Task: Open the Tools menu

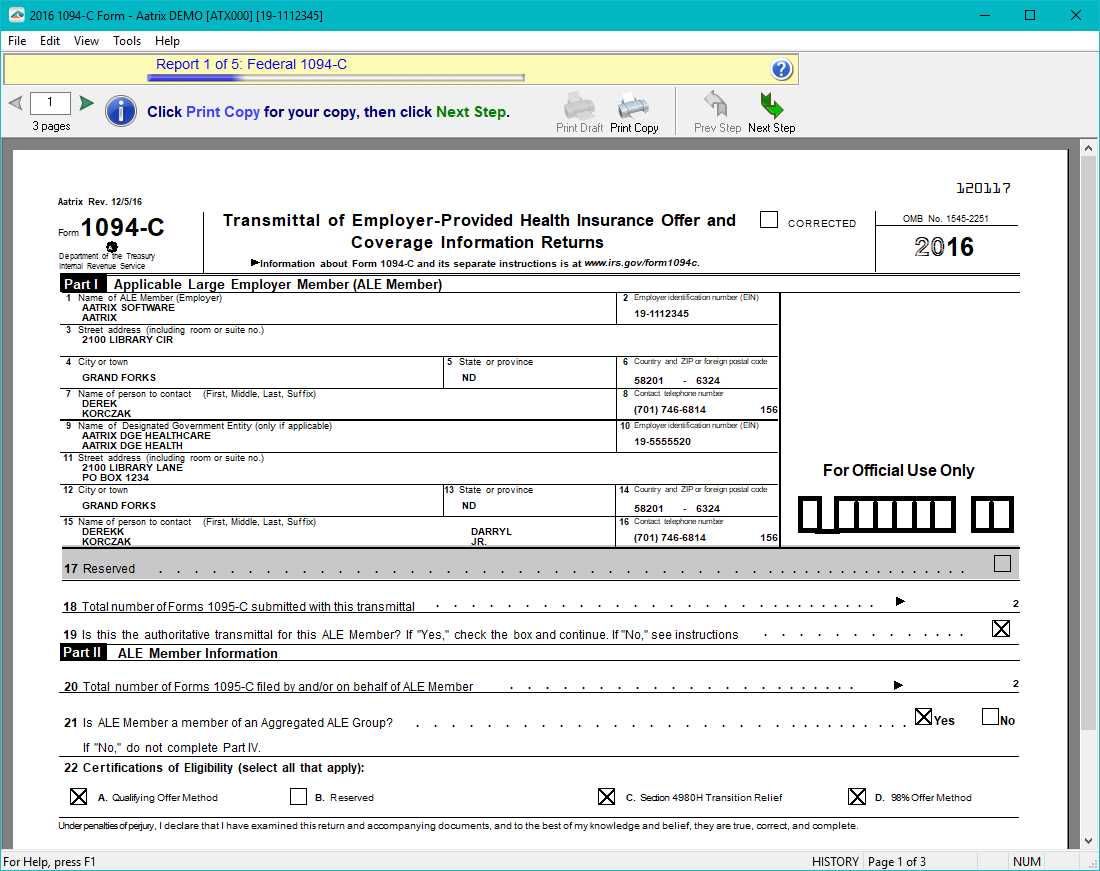Action: (x=126, y=41)
